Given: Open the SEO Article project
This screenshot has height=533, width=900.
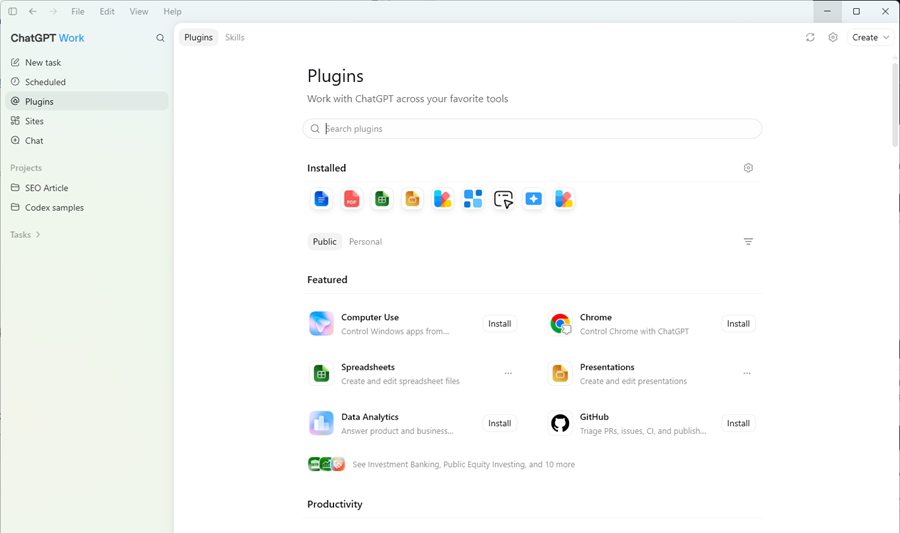Looking at the screenshot, I should tap(87, 188).
